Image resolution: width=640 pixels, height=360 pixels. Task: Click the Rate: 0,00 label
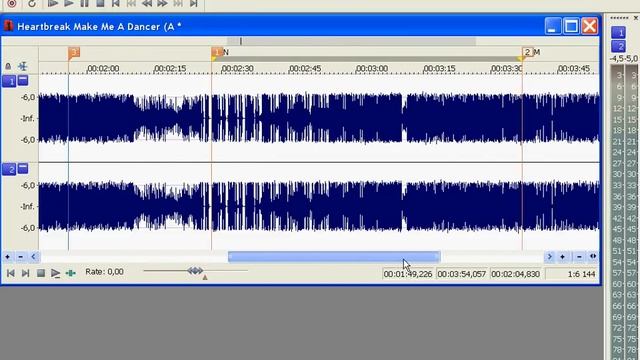click(x=104, y=272)
